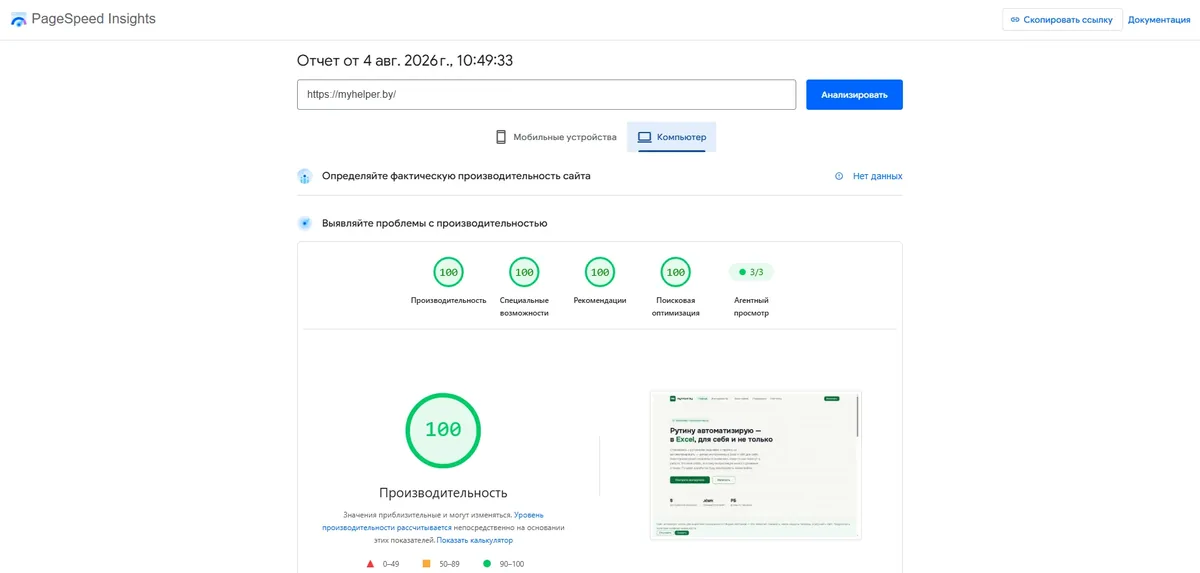
Task: Click the page screenshot thumbnail of myhelper.by
Action: tap(755, 465)
